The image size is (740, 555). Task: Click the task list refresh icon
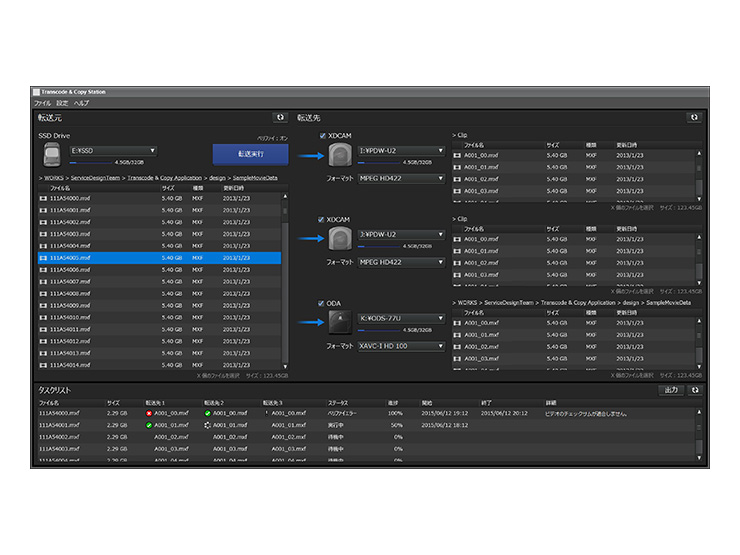pos(694,390)
